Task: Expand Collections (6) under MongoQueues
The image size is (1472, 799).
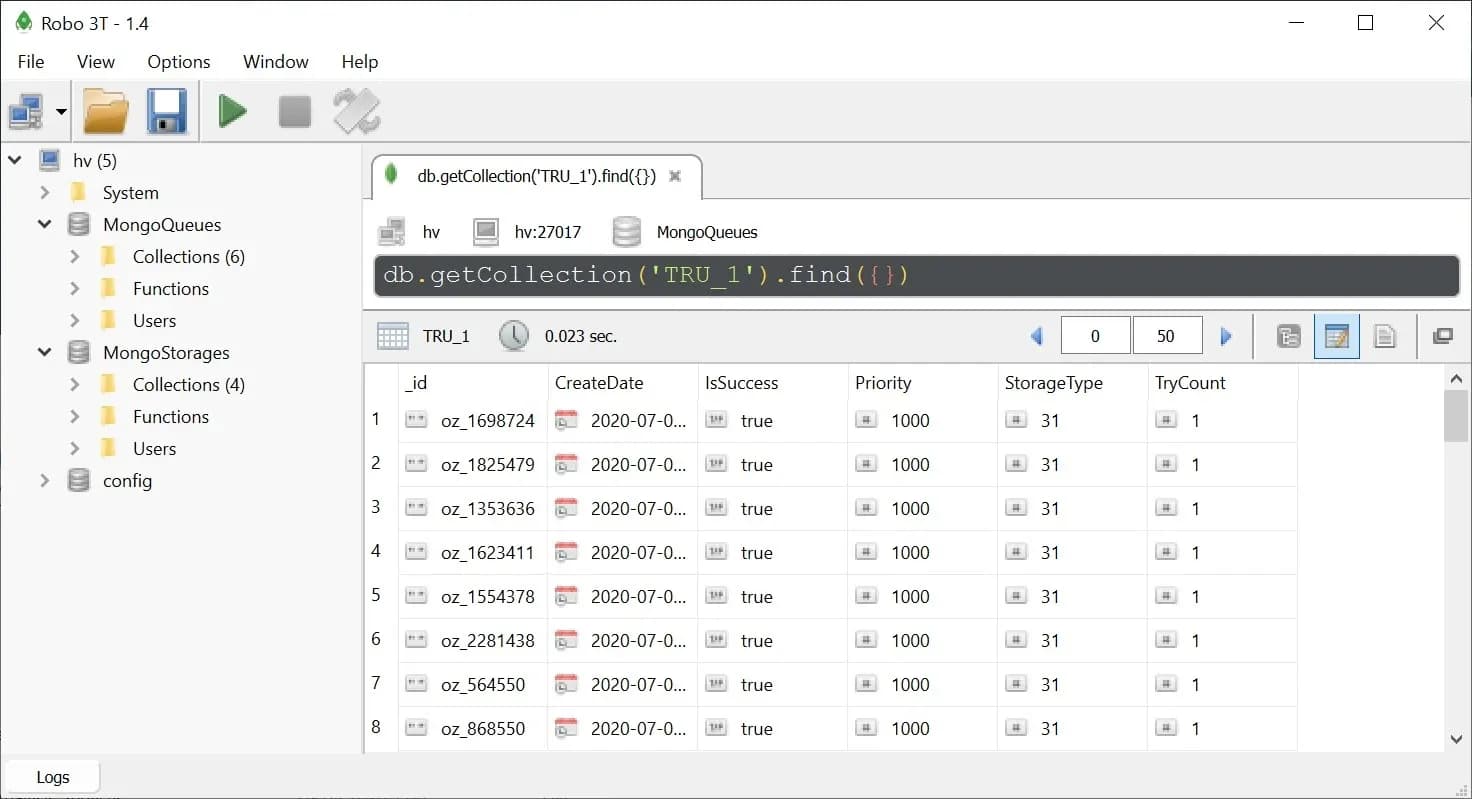Action: point(75,256)
